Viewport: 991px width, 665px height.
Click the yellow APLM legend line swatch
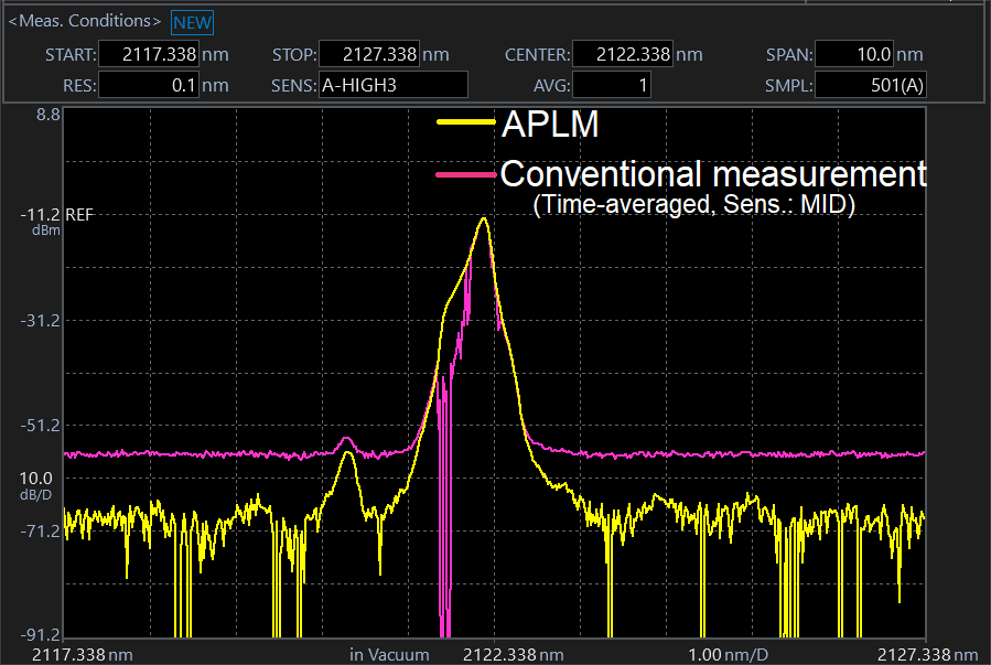pyautogui.click(x=466, y=122)
